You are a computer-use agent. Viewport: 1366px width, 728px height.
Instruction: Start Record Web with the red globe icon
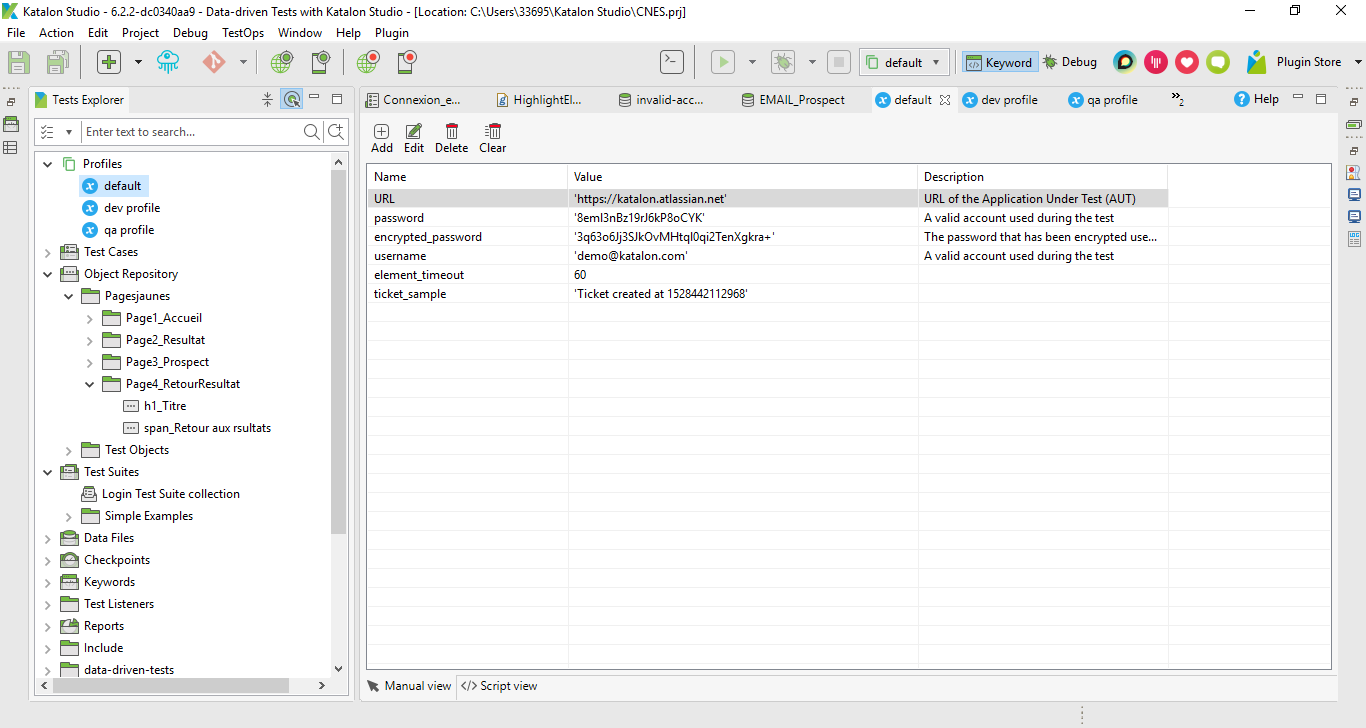click(x=368, y=62)
